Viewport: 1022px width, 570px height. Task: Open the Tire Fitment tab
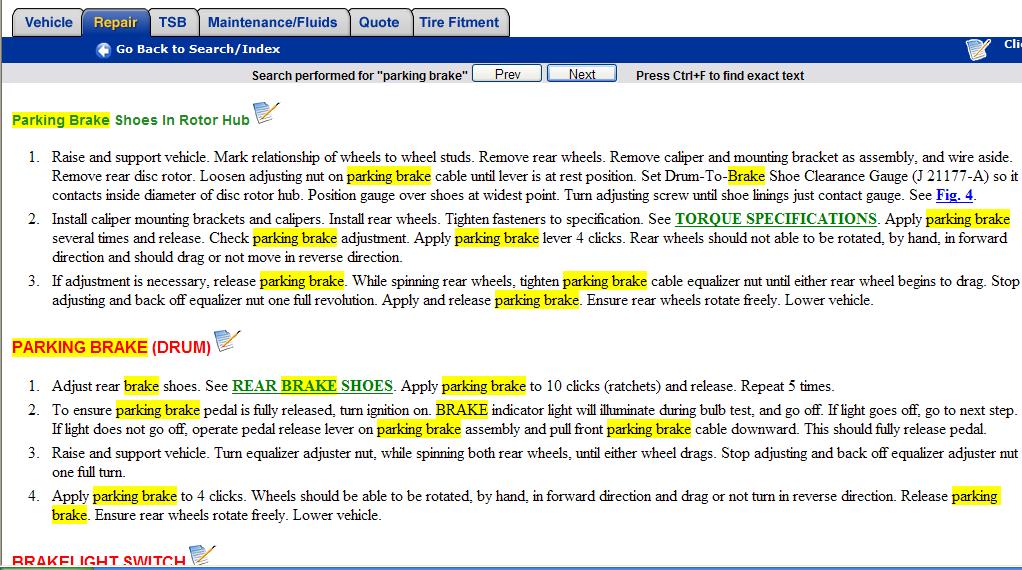tap(459, 22)
